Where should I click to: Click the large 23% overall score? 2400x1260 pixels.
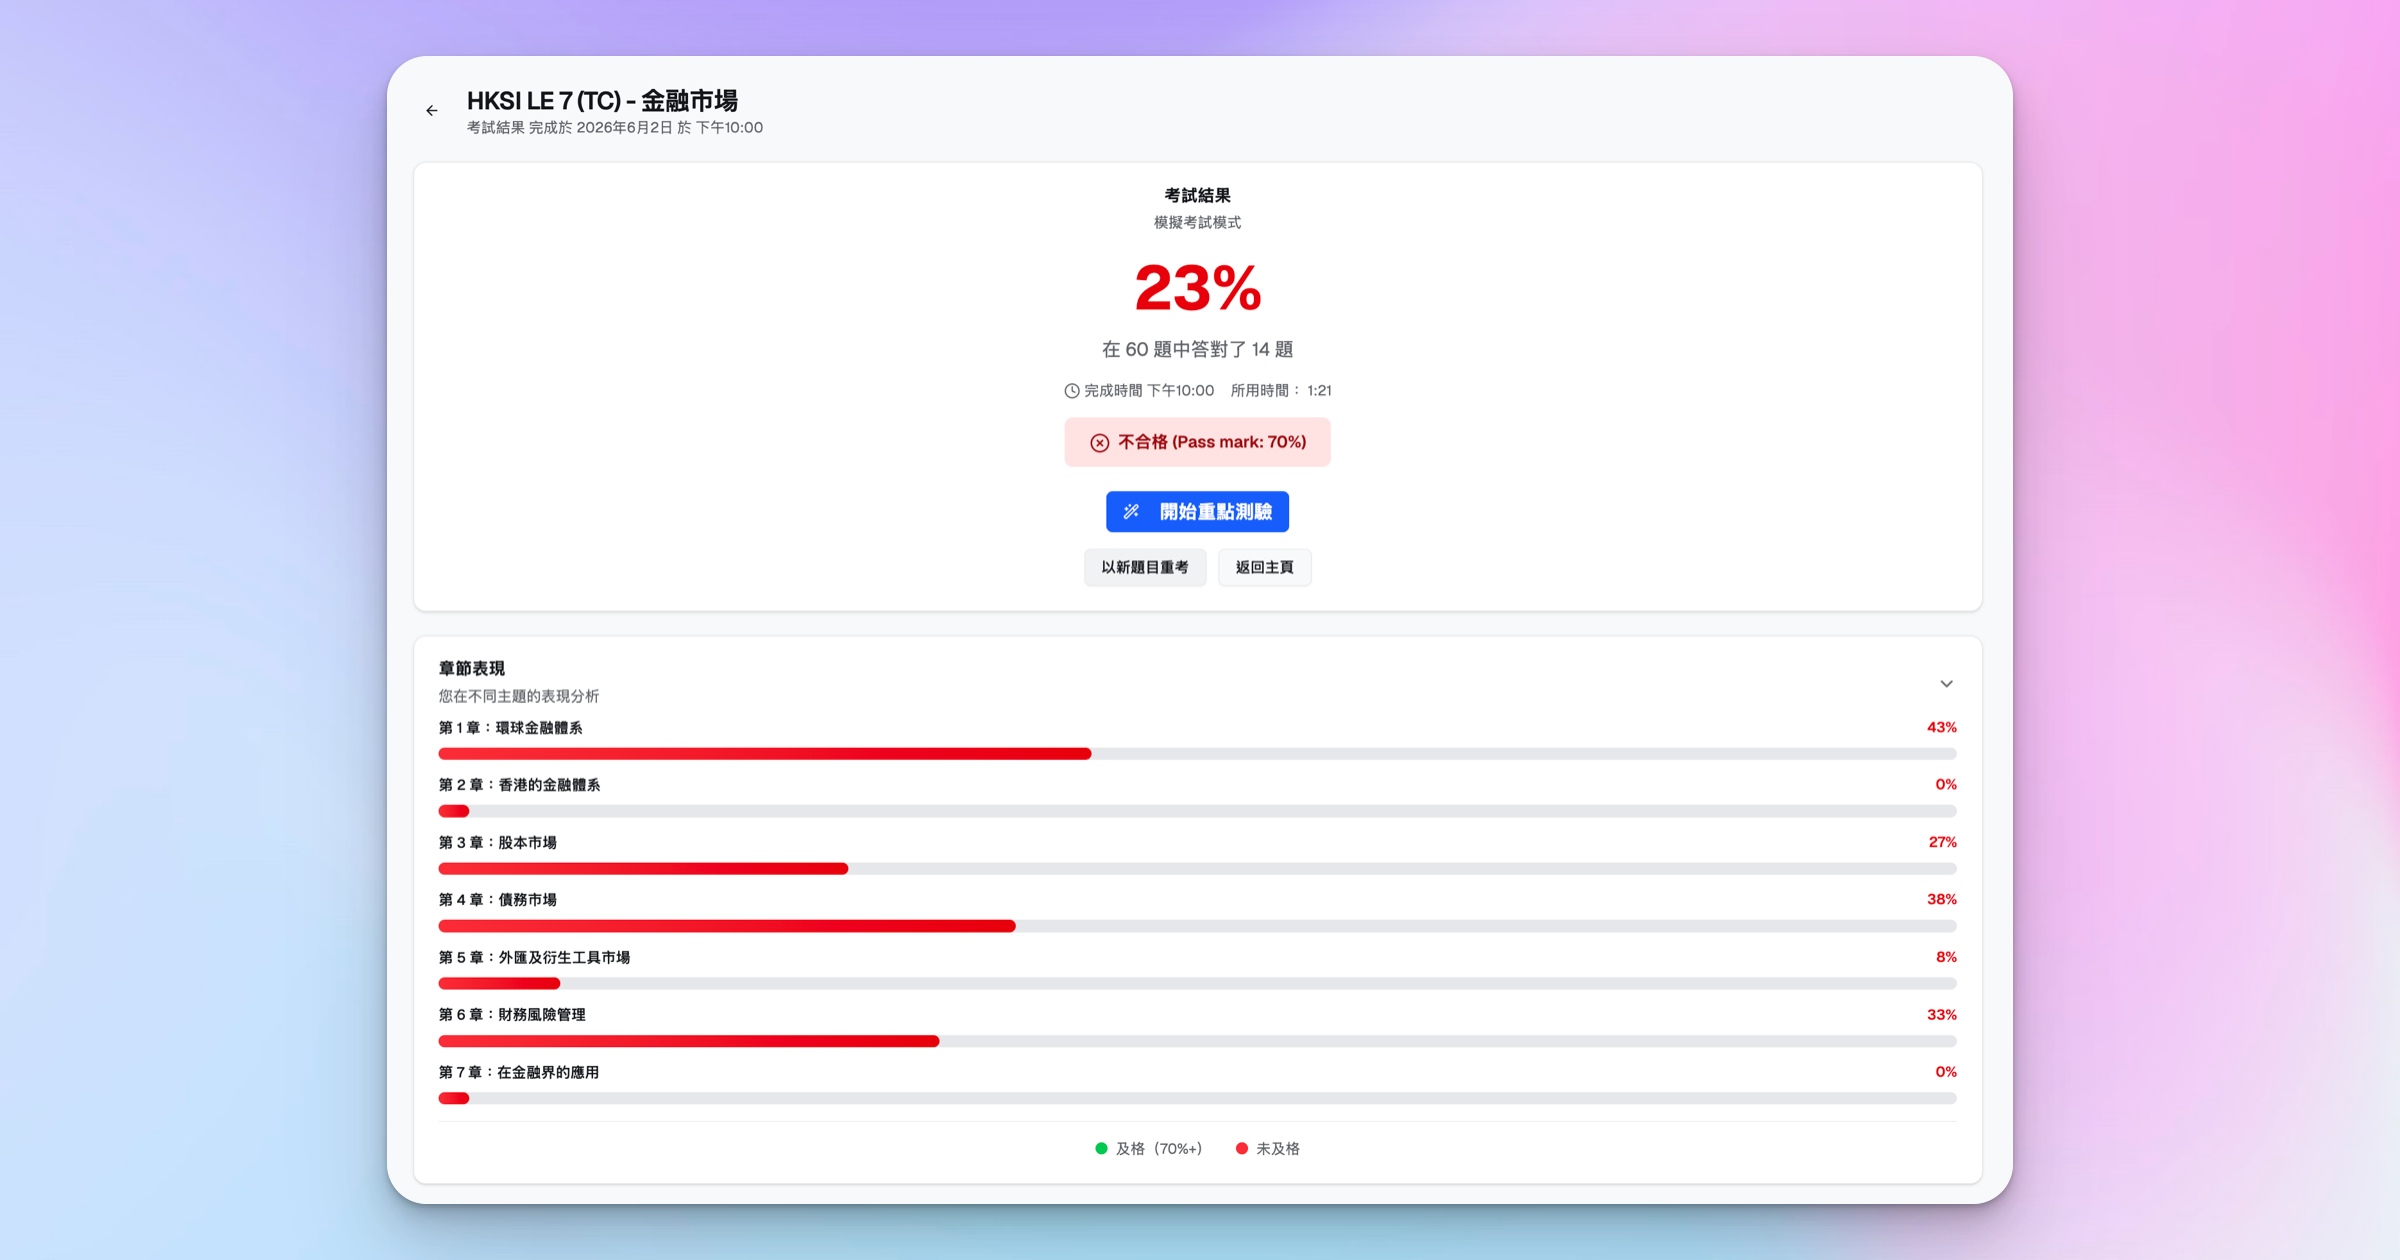point(1197,288)
